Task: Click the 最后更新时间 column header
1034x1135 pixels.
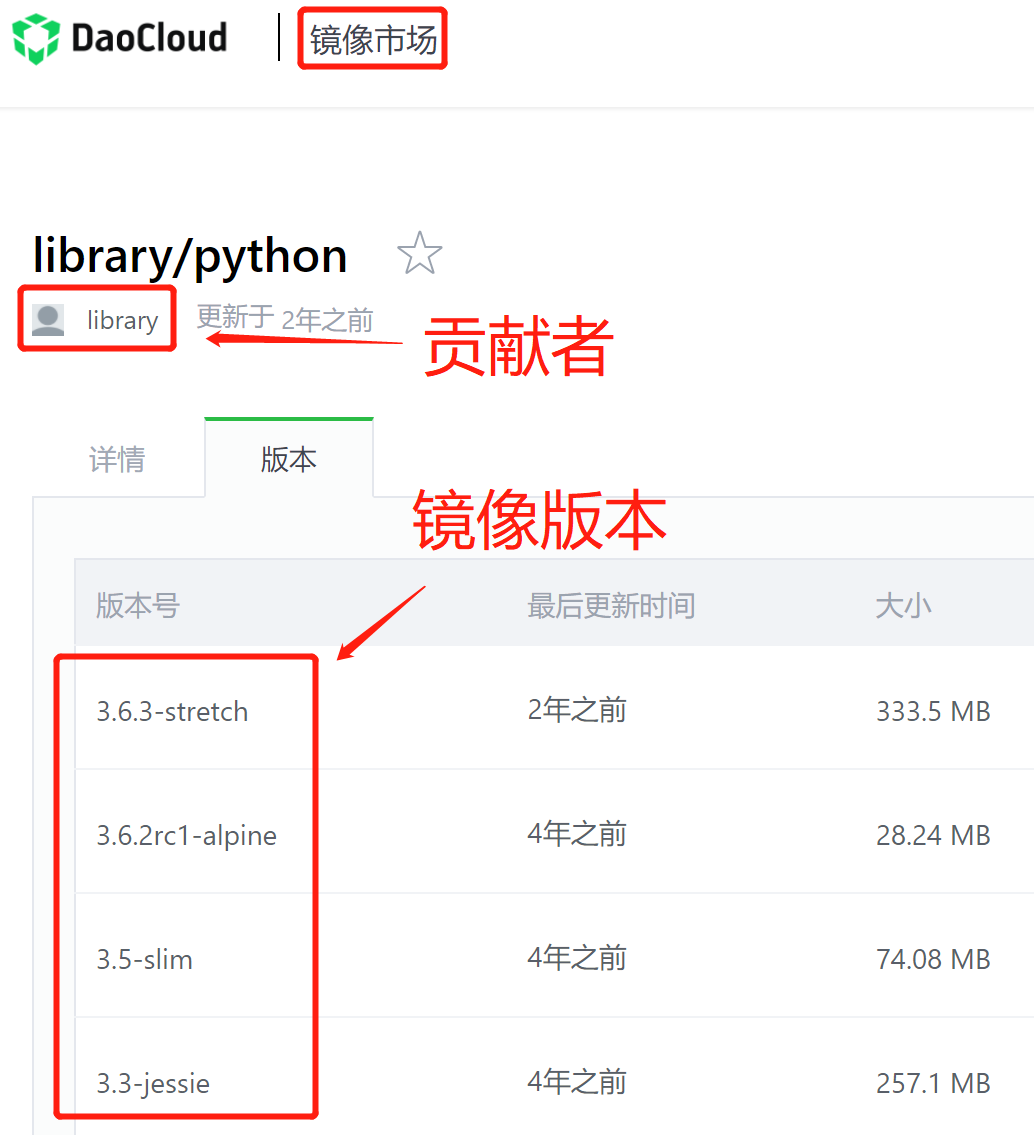Action: (611, 605)
